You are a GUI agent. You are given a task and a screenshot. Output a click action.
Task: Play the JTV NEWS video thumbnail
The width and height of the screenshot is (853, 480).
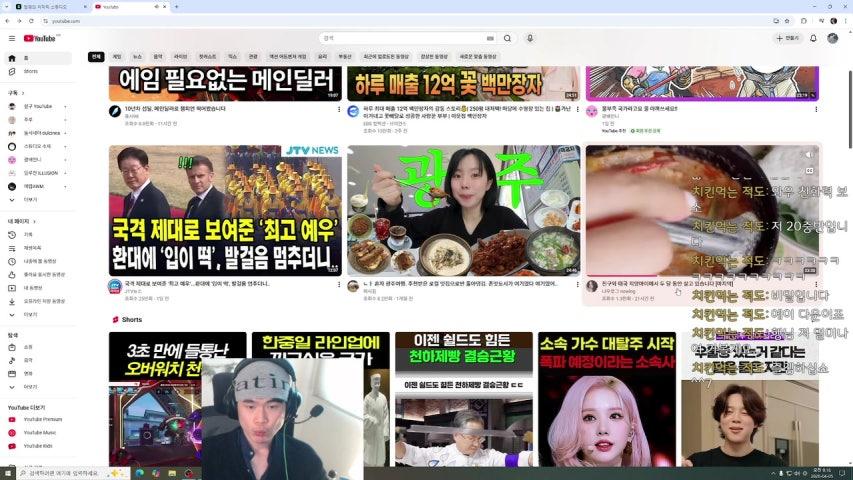225,211
